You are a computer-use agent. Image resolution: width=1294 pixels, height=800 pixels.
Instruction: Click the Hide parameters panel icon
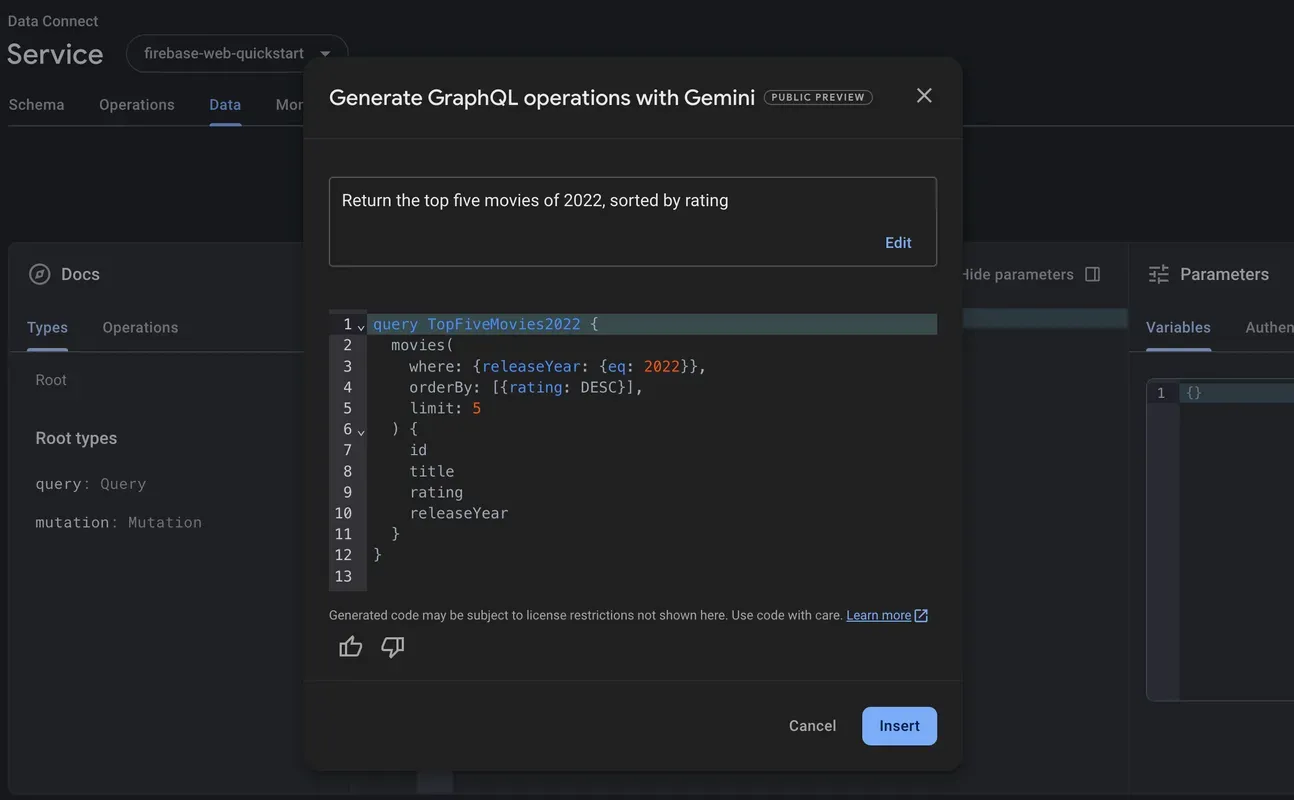[1093, 274]
